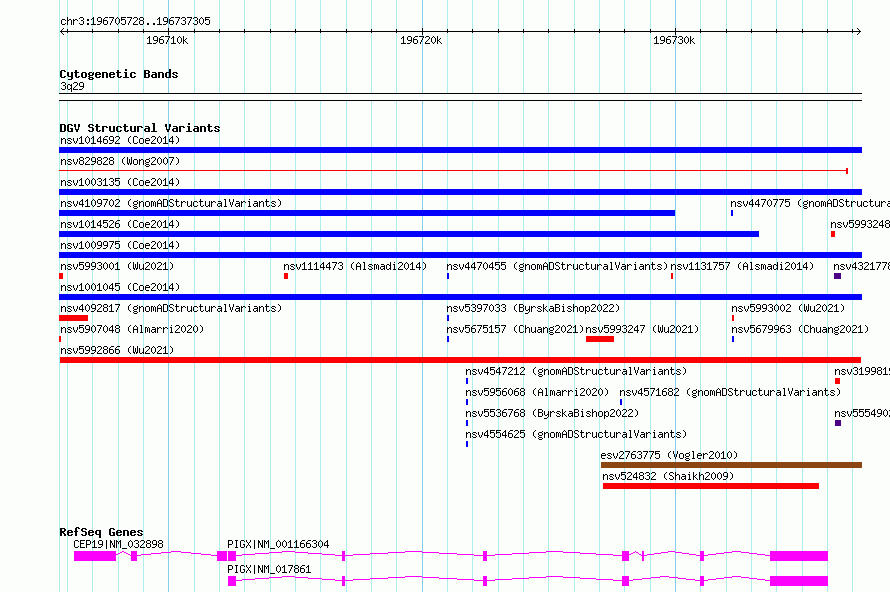Click the nsv4571682 gnomAD variant label
Viewport: 890px width, 592px height.
pyautogui.click(x=730, y=392)
